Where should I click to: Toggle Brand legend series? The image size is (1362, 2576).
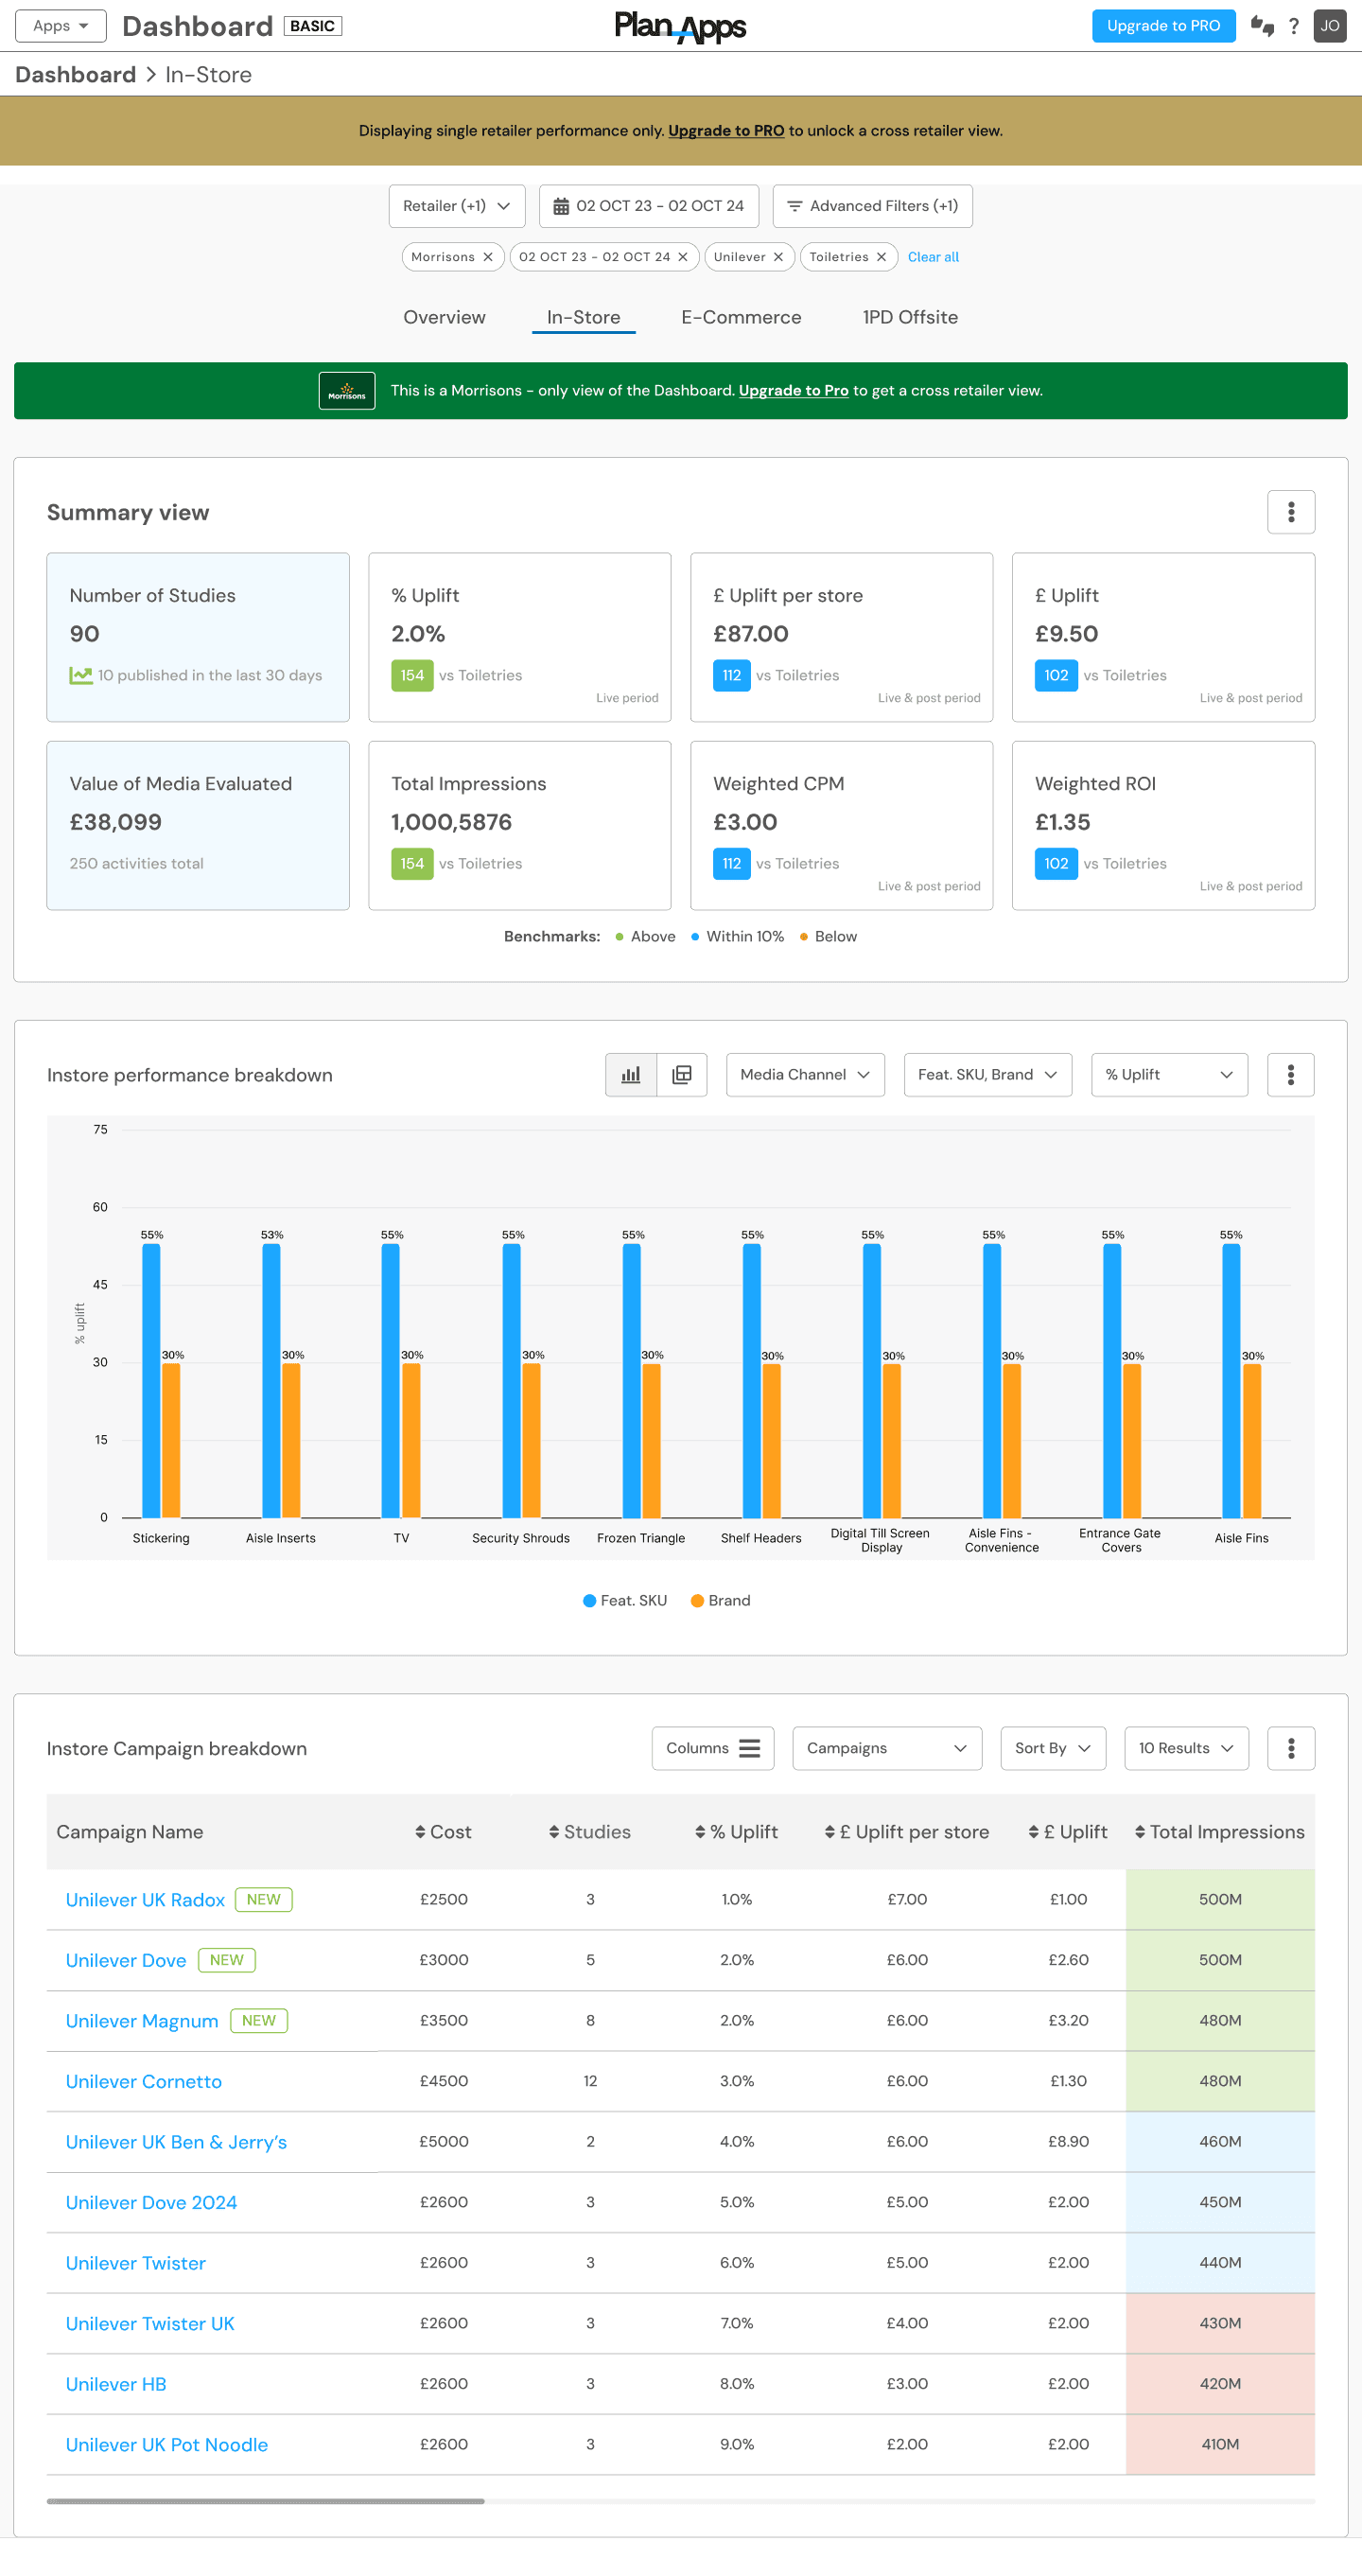point(721,1601)
